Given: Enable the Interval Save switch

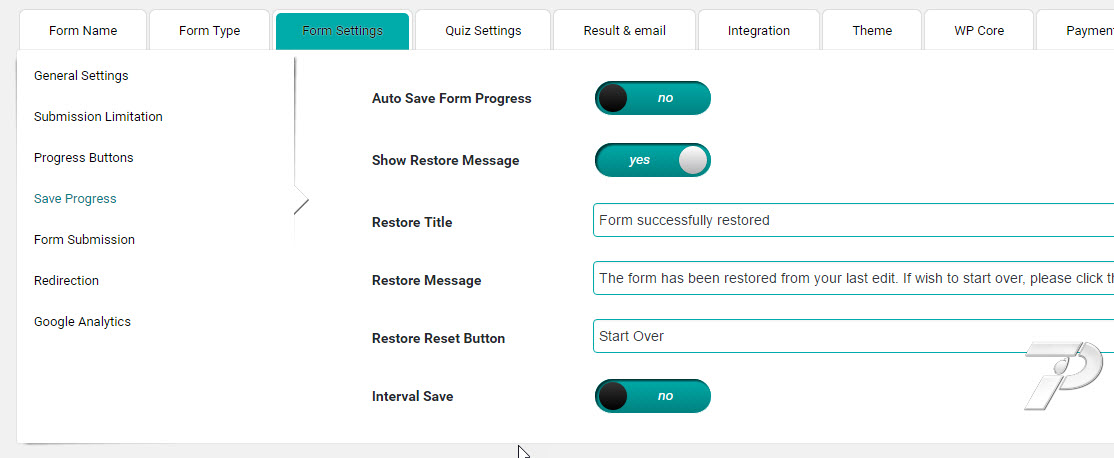Looking at the screenshot, I should (652, 396).
